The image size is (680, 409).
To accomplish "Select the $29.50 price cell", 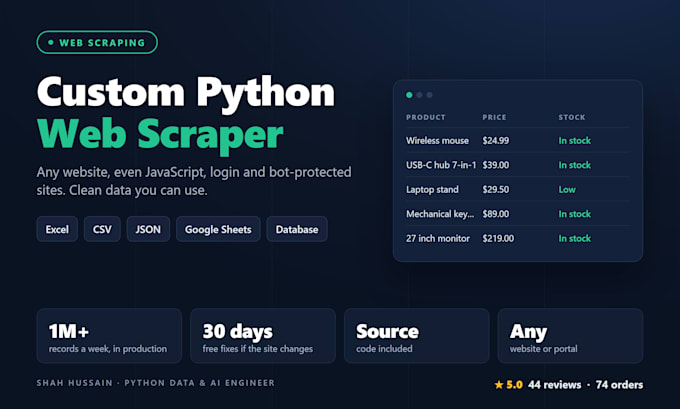I will (496, 190).
